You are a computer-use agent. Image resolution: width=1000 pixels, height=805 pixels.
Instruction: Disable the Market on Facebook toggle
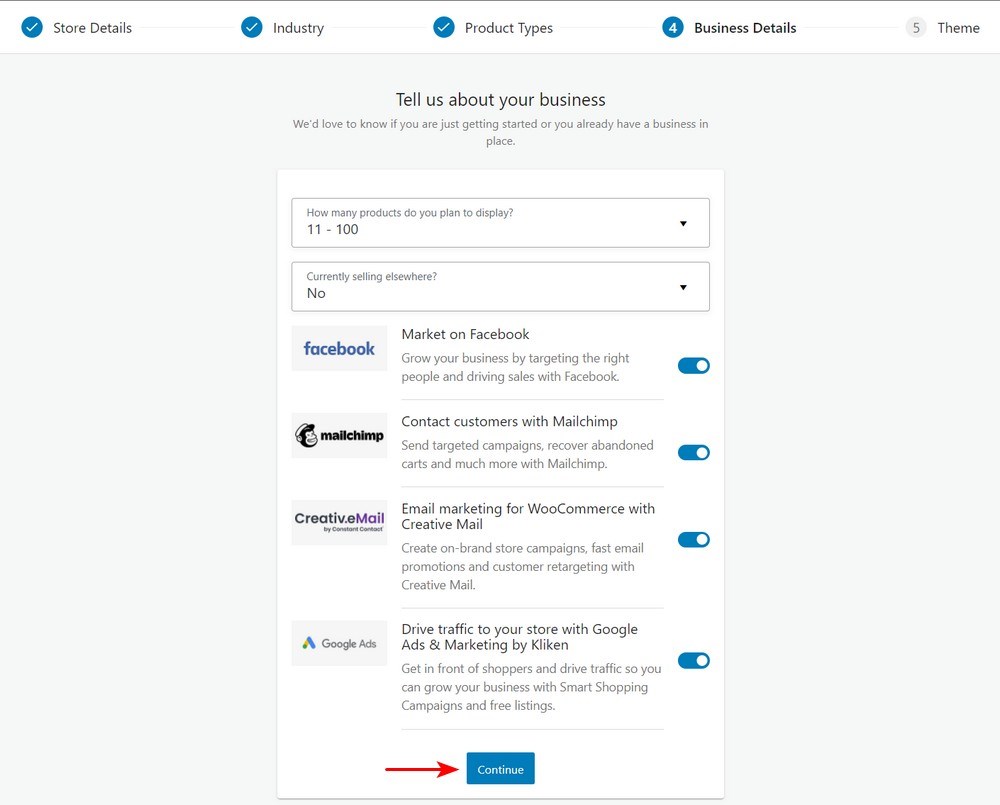click(x=694, y=365)
